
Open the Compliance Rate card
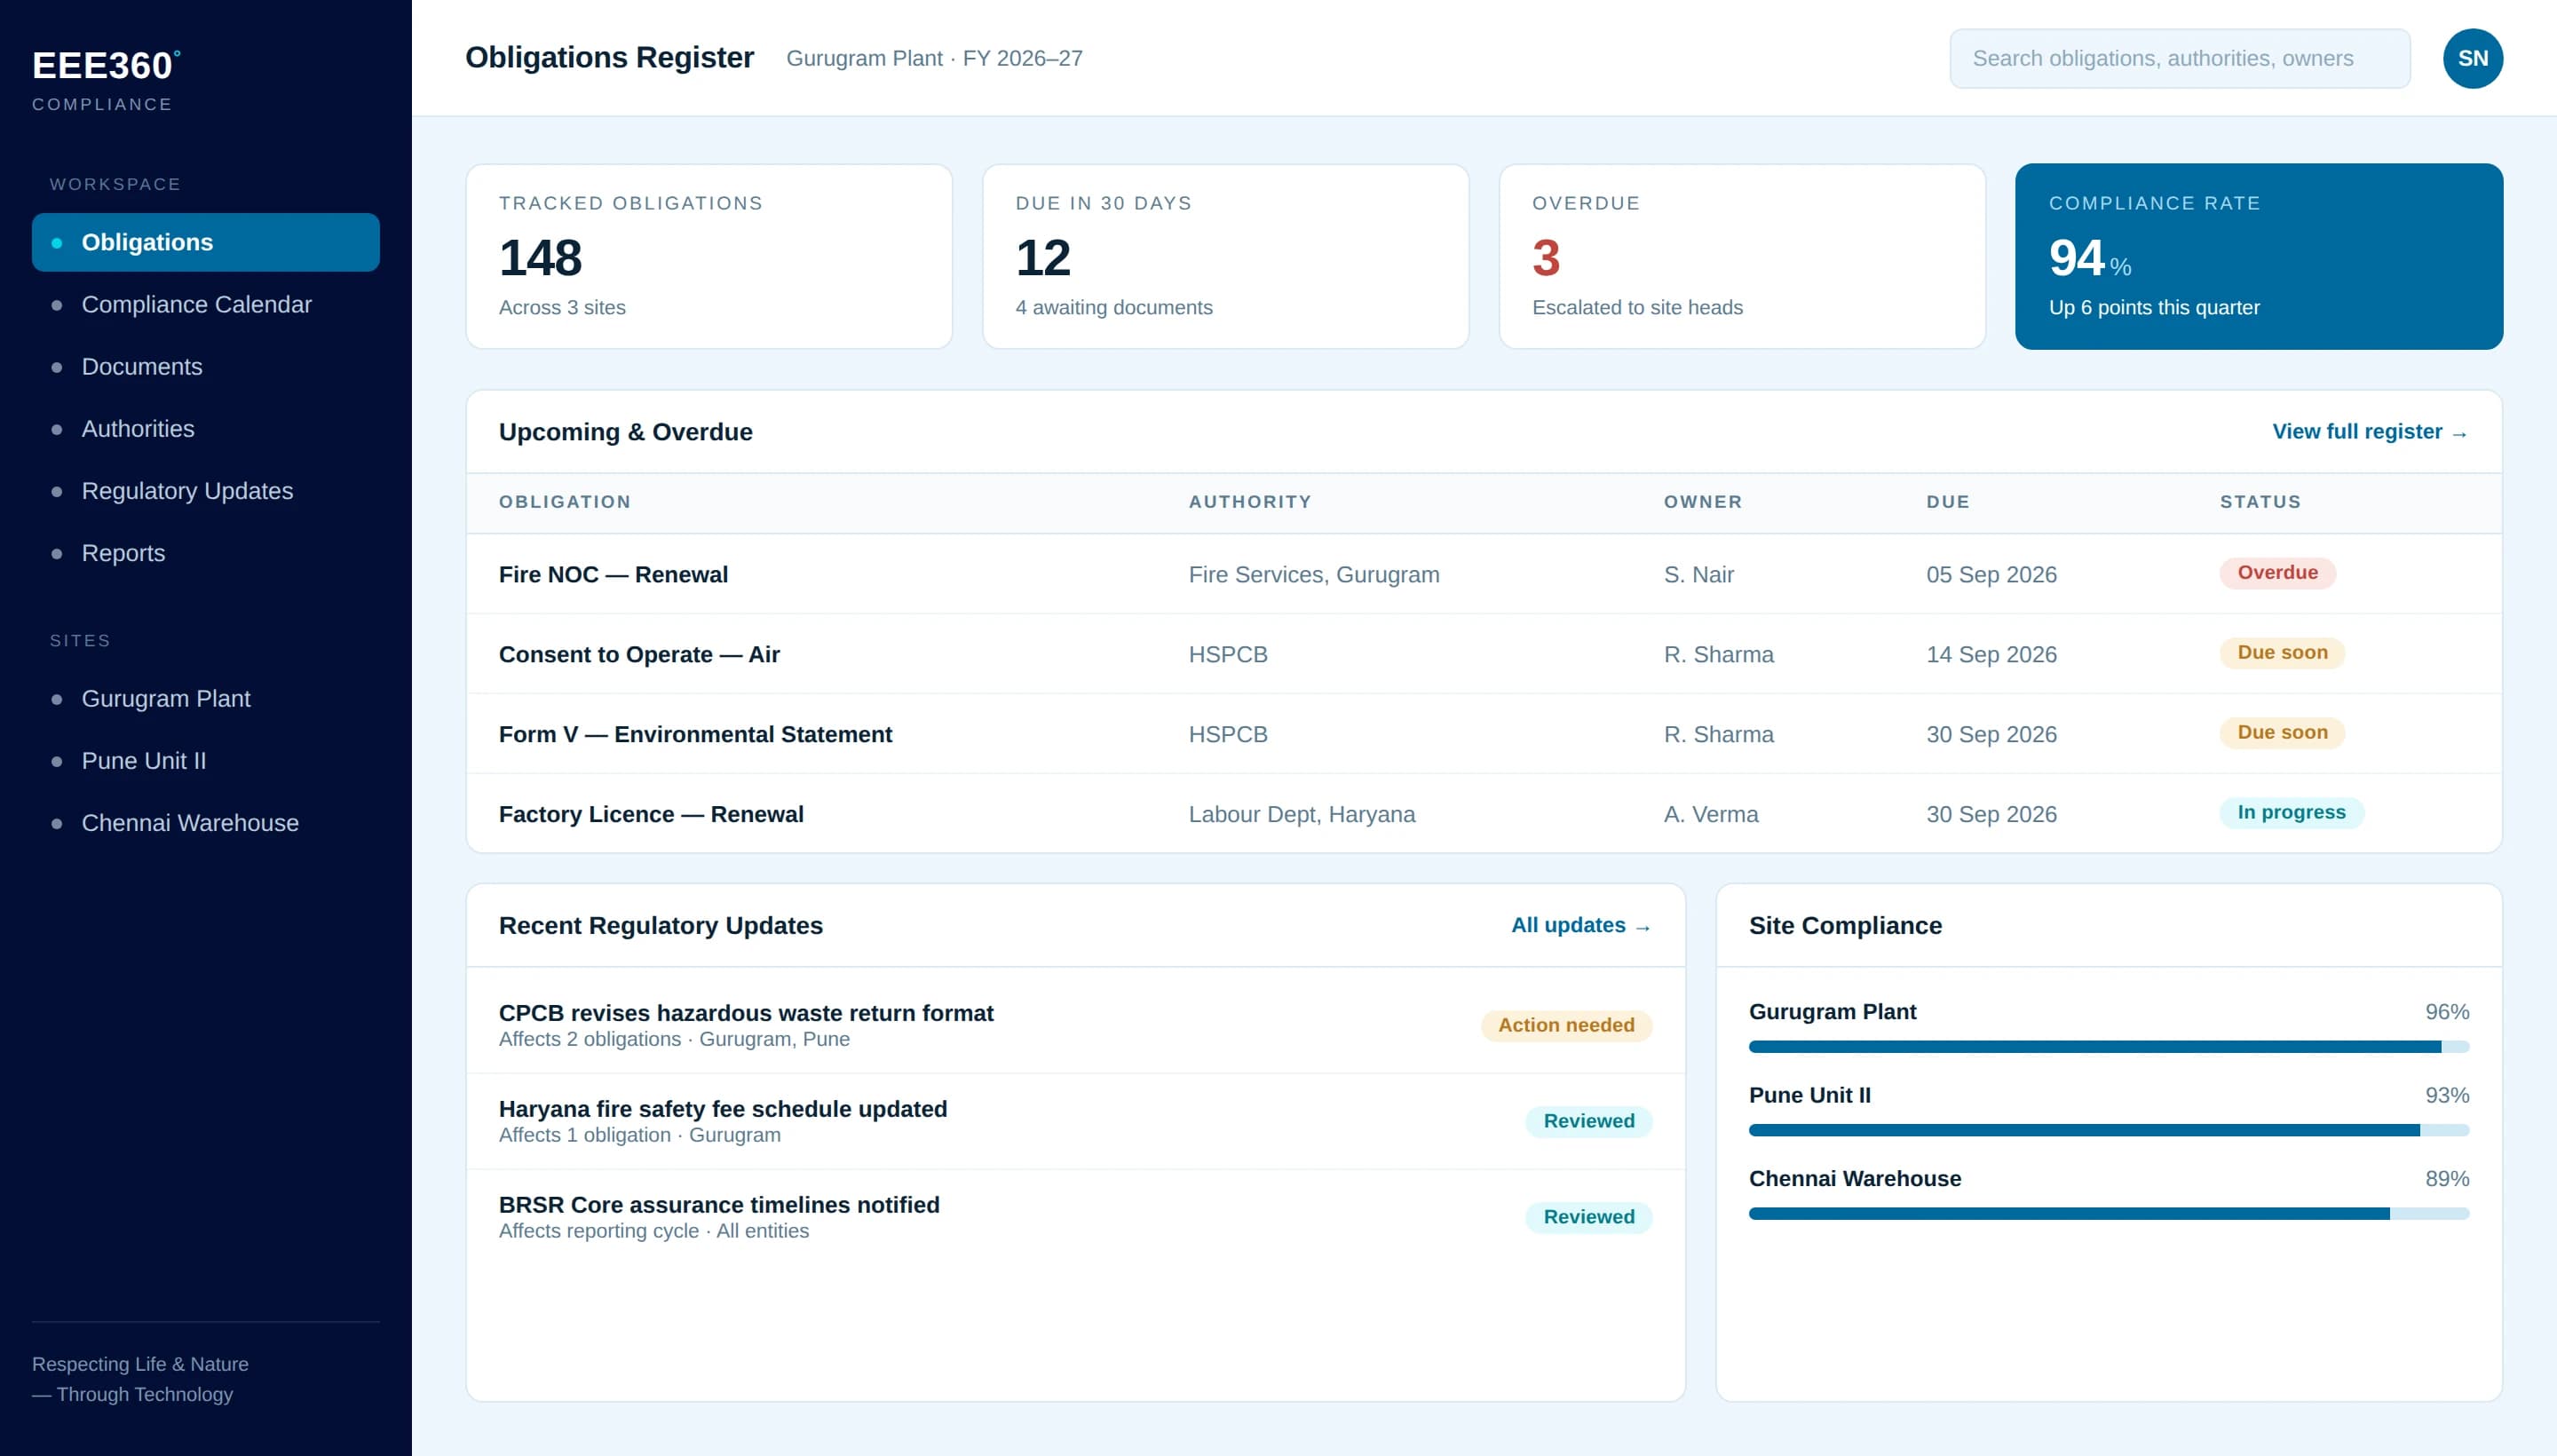[x=2259, y=256]
